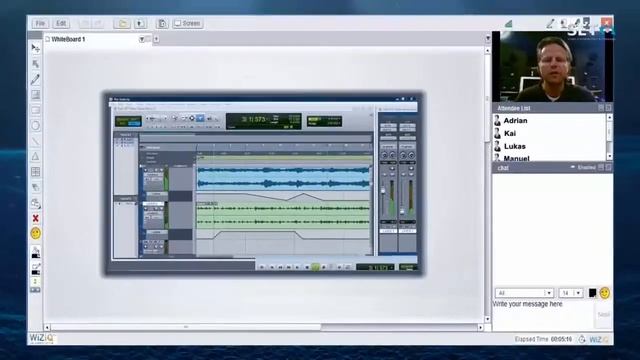Click the red X delete tool
This screenshot has height=360, width=640.
click(x=36, y=218)
